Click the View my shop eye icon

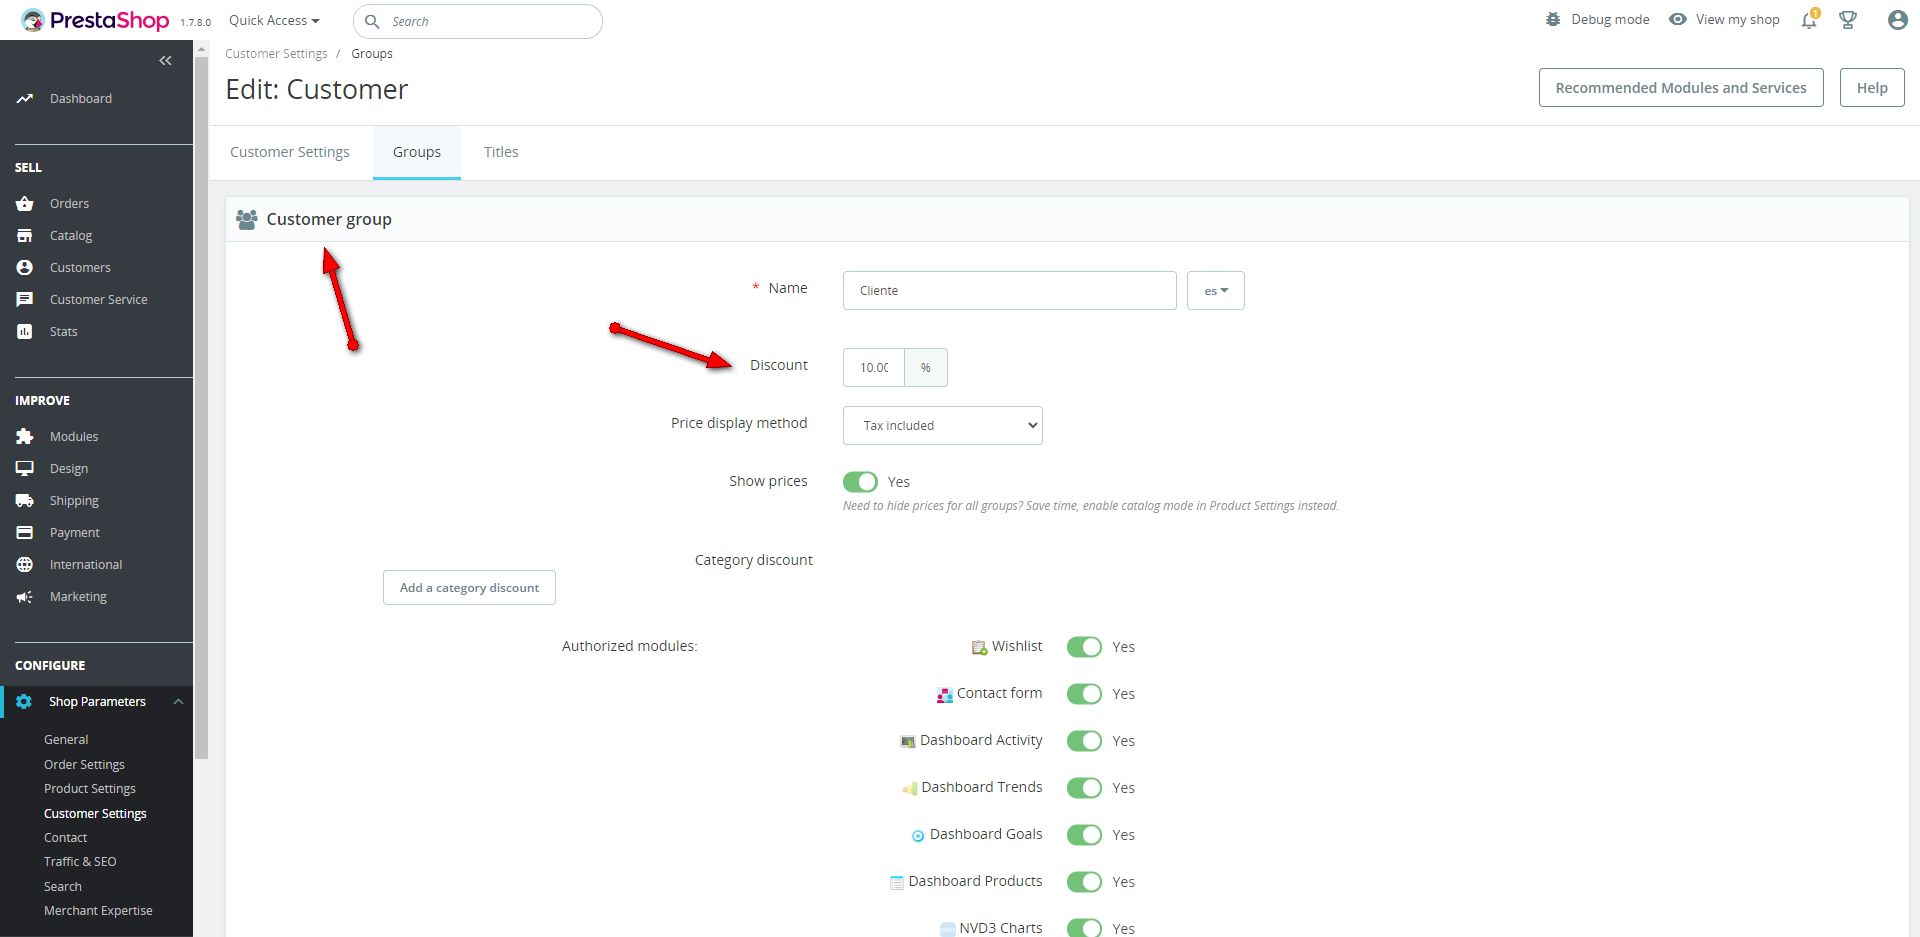pos(1678,19)
